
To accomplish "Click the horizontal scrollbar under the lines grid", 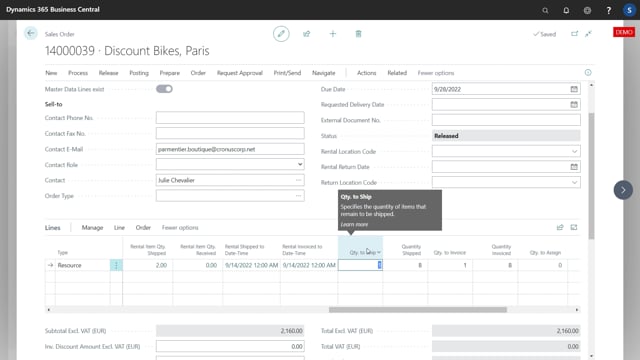I will tap(418, 310).
